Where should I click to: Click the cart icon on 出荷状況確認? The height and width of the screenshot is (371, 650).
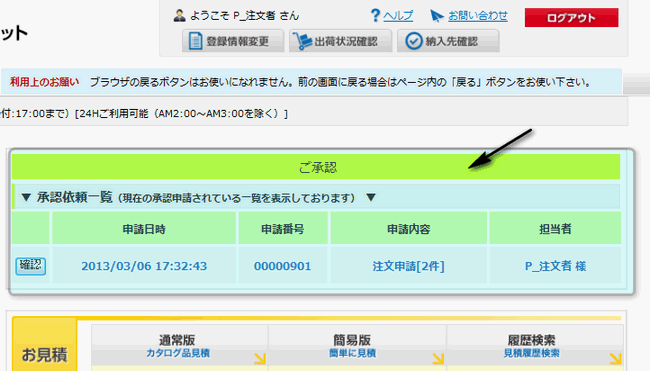point(302,41)
